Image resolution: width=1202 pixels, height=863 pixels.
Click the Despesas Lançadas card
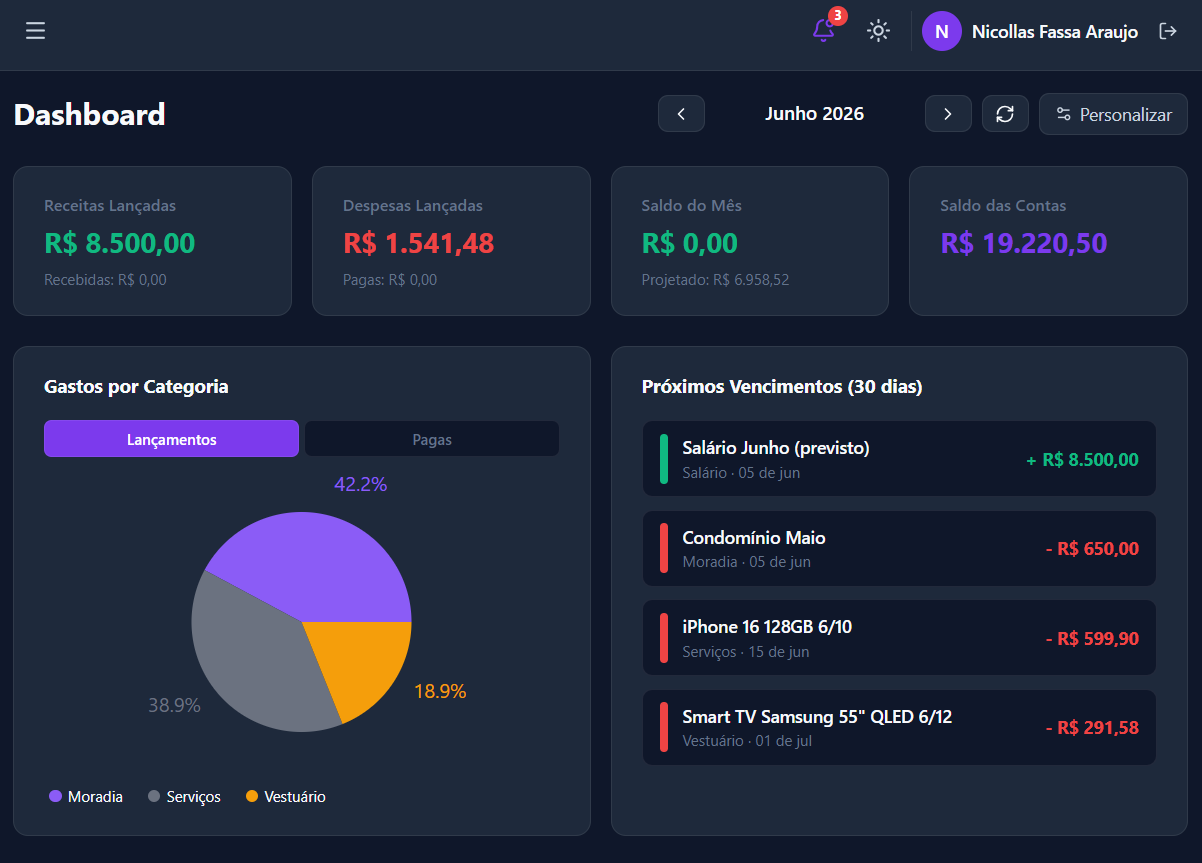click(x=451, y=241)
